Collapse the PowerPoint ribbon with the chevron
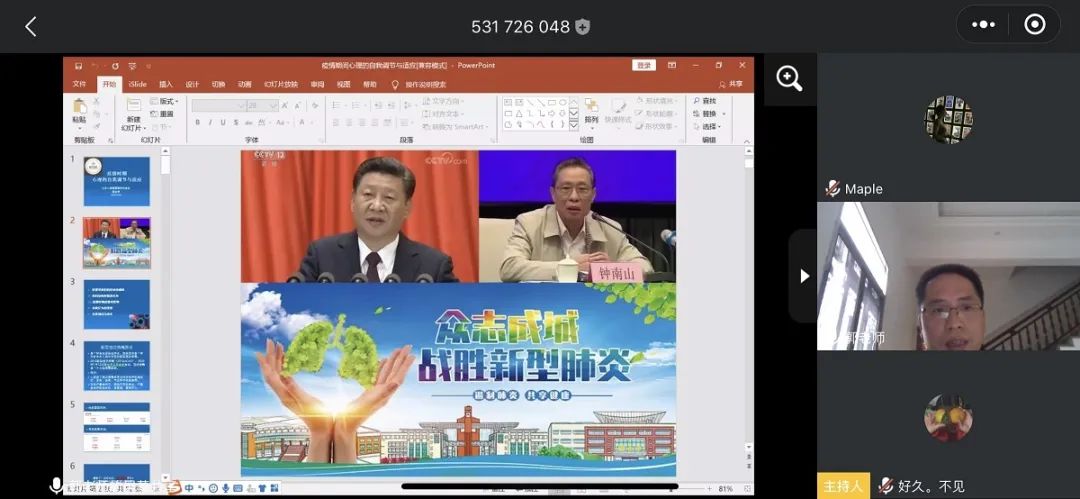The width and height of the screenshot is (1080, 499). [x=747, y=141]
